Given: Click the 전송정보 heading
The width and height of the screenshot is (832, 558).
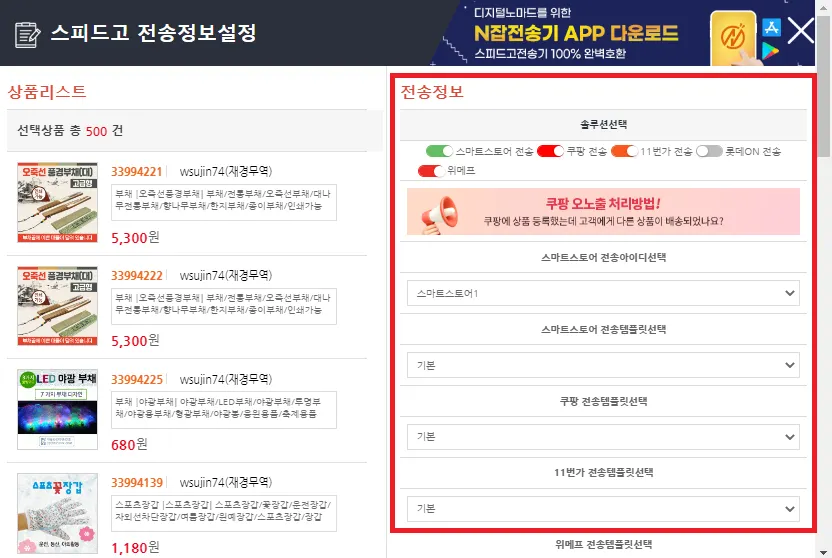Looking at the screenshot, I should click(432, 92).
